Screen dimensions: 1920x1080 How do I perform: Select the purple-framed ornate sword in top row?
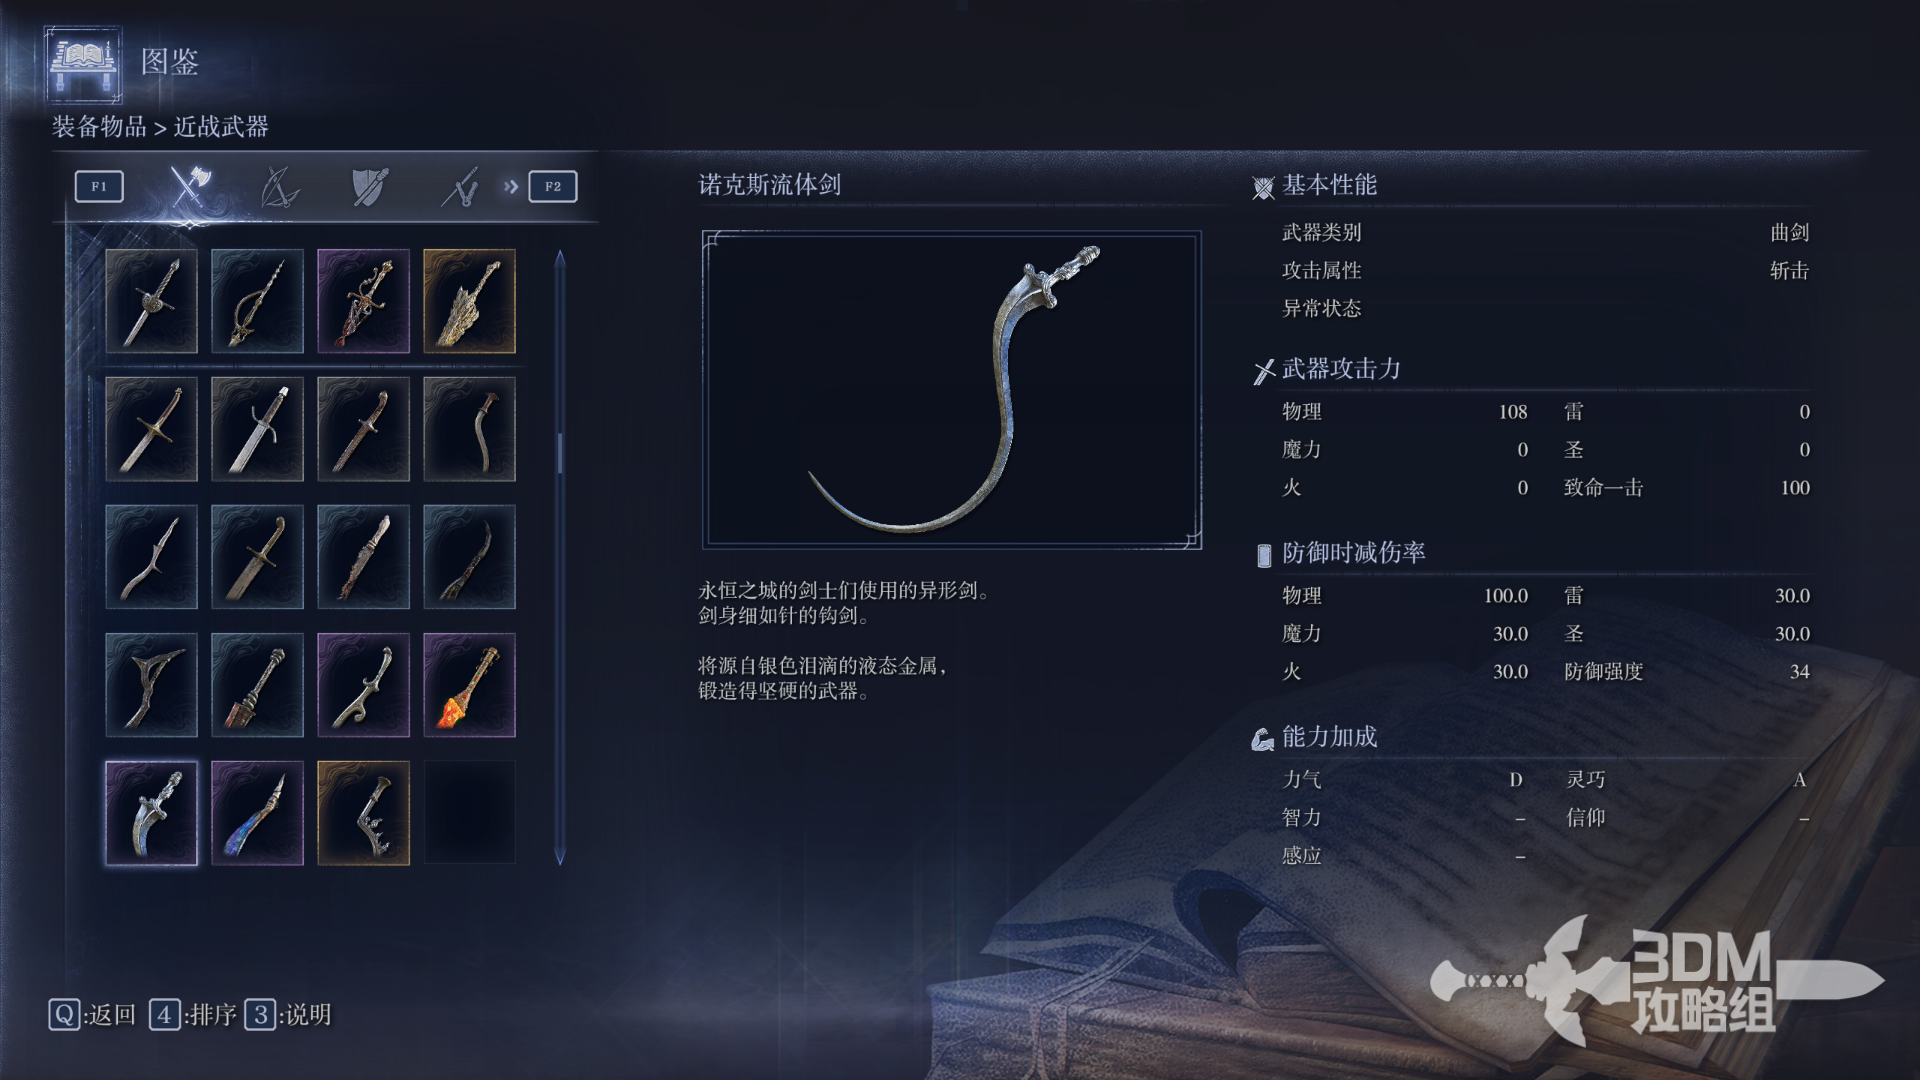[363, 301]
